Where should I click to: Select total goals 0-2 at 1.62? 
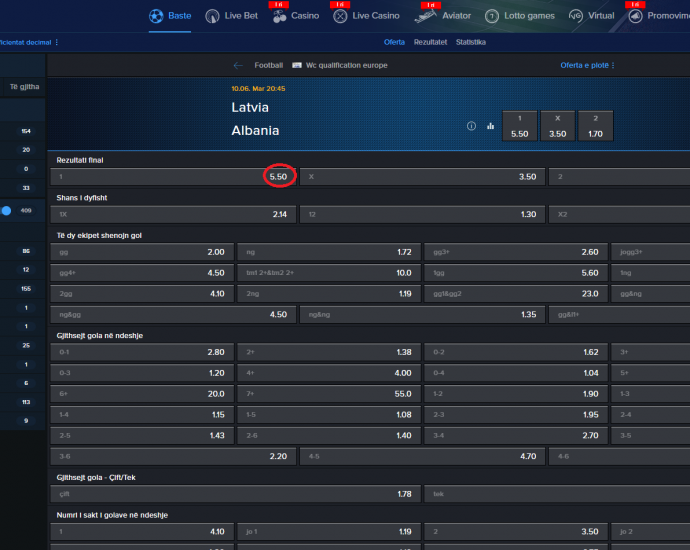pos(516,352)
